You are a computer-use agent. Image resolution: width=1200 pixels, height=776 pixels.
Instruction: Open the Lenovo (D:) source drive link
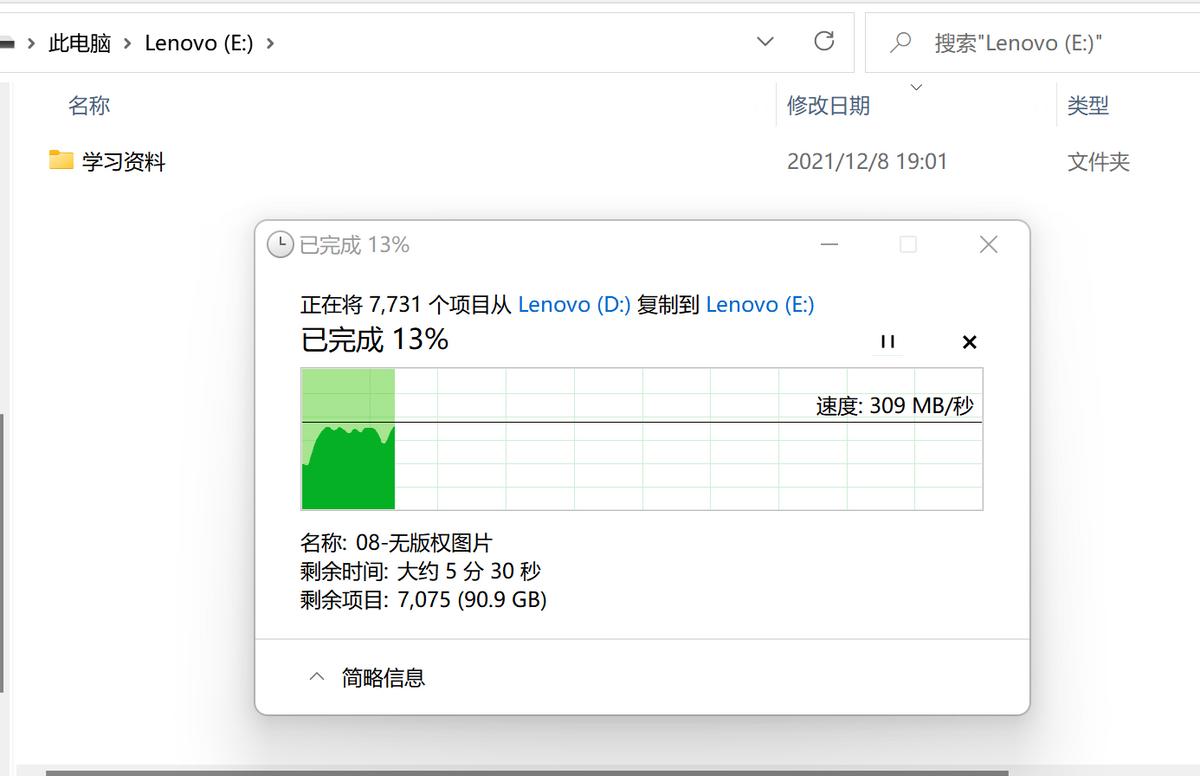coord(573,304)
